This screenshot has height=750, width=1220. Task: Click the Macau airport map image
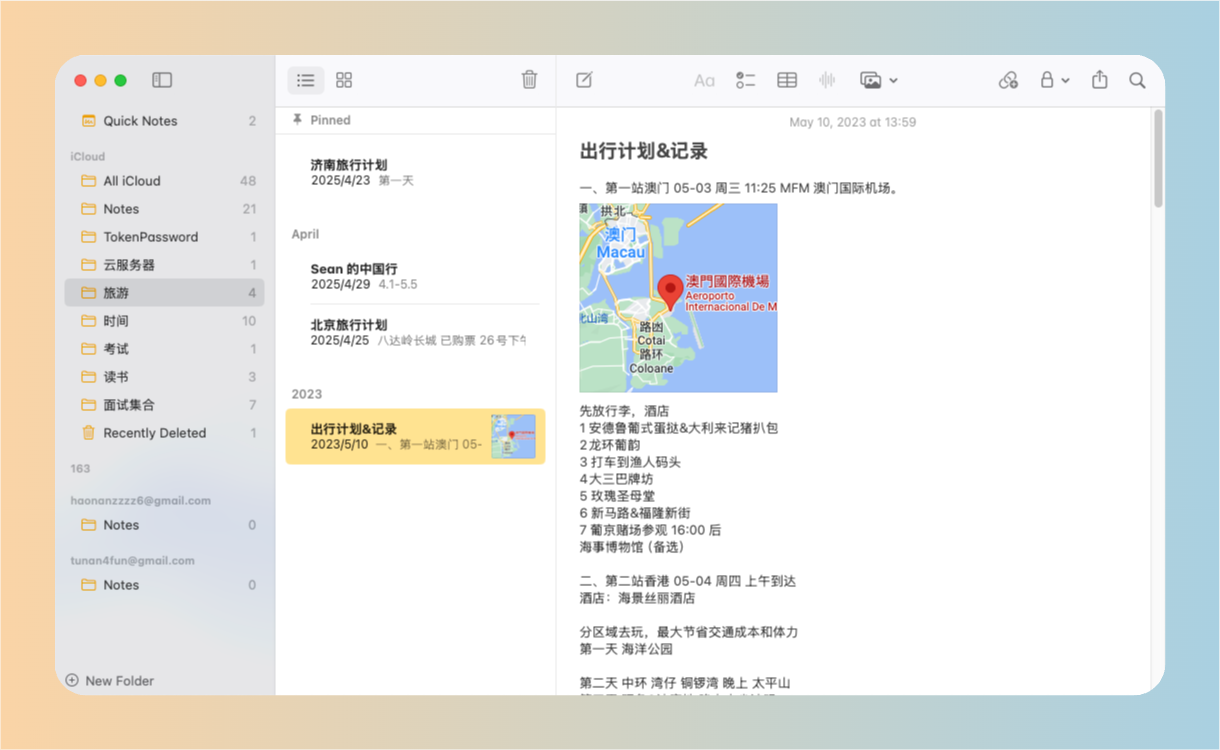[x=678, y=298]
